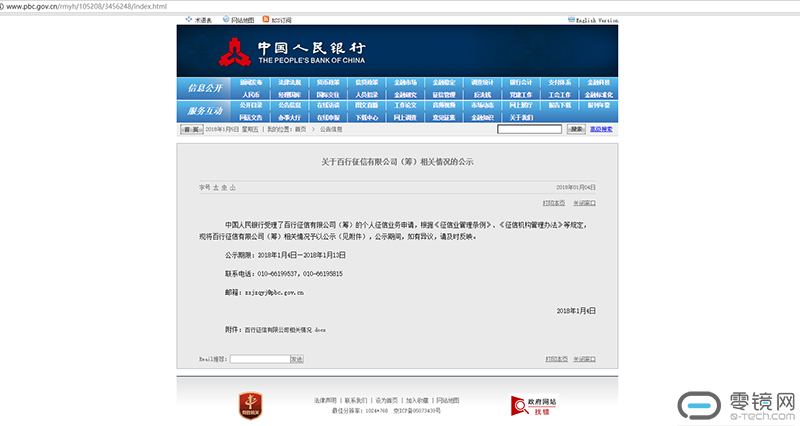Click the browser address bar URL
800x426 pixels.
coord(86,7)
